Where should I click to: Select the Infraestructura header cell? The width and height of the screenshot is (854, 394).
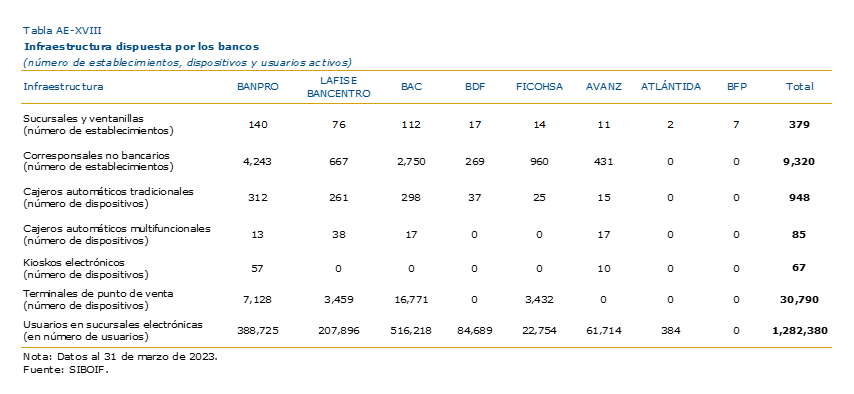[x=63, y=87]
